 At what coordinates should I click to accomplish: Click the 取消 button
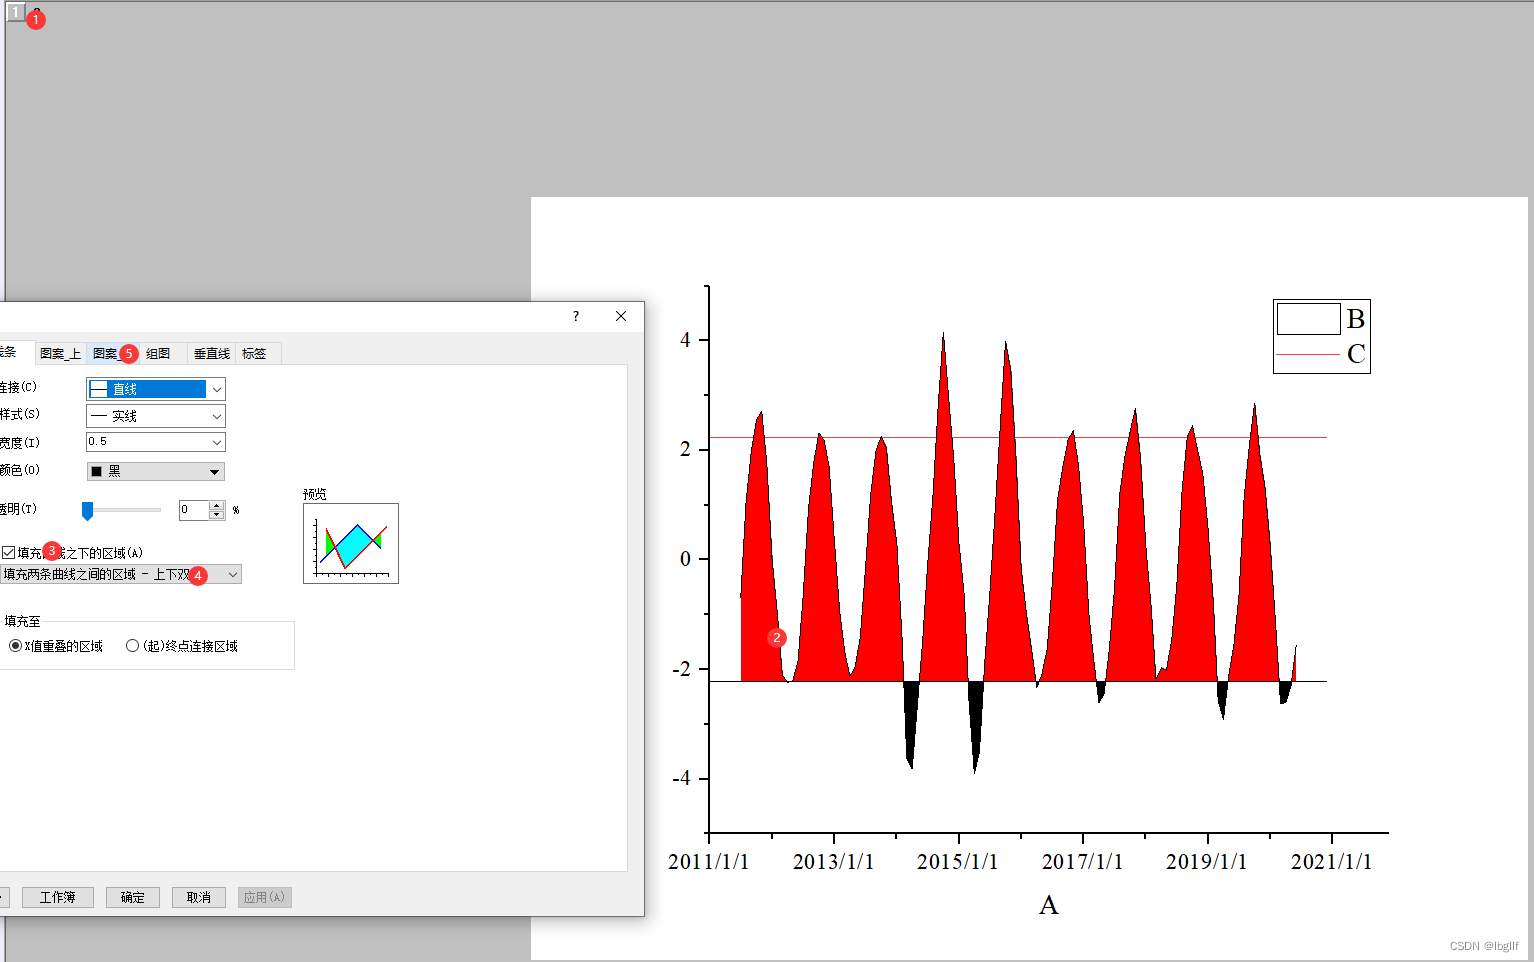point(199,897)
